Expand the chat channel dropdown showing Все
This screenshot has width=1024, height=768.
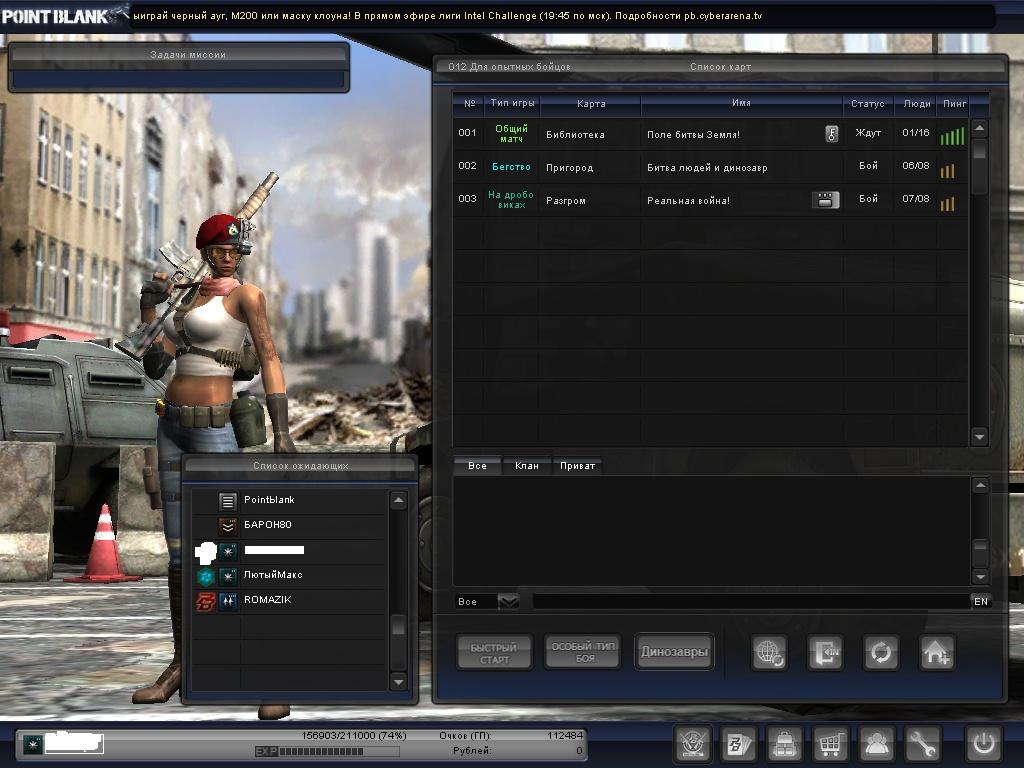[508, 602]
